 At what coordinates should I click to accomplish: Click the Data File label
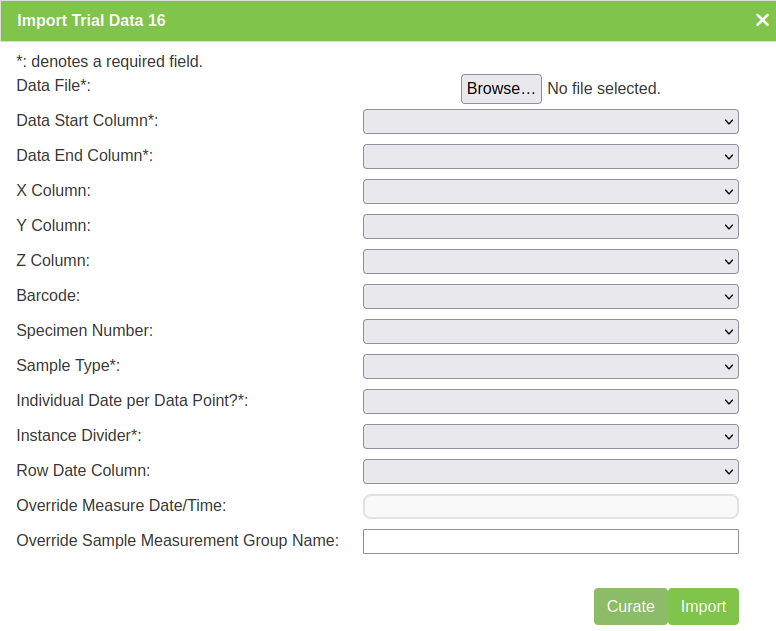click(x=54, y=86)
